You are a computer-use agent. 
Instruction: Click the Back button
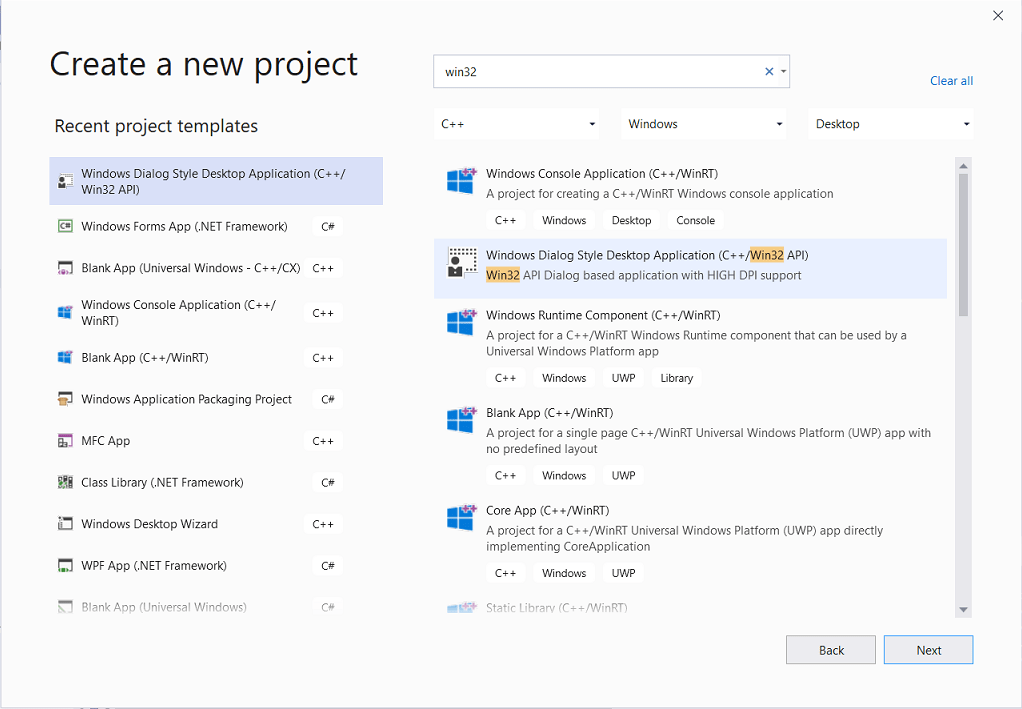point(830,650)
